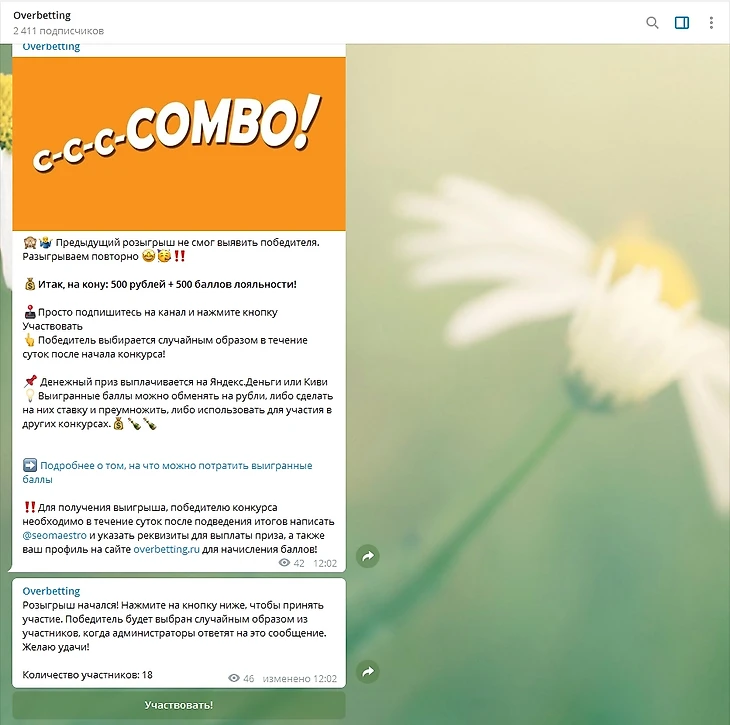Open the overbetting.ru site link

pos(166,549)
